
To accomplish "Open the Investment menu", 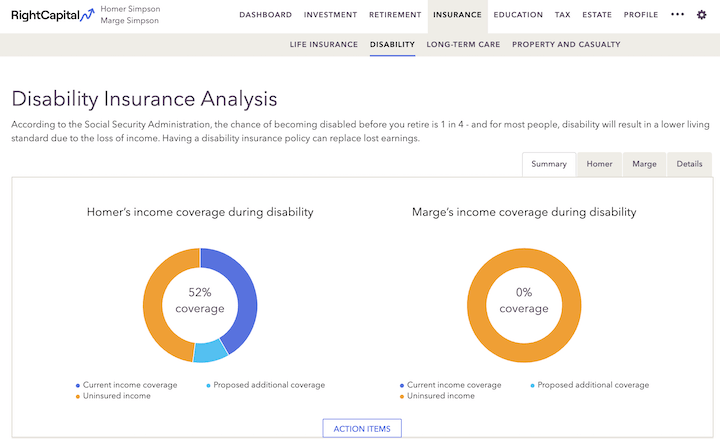I will point(330,15).
